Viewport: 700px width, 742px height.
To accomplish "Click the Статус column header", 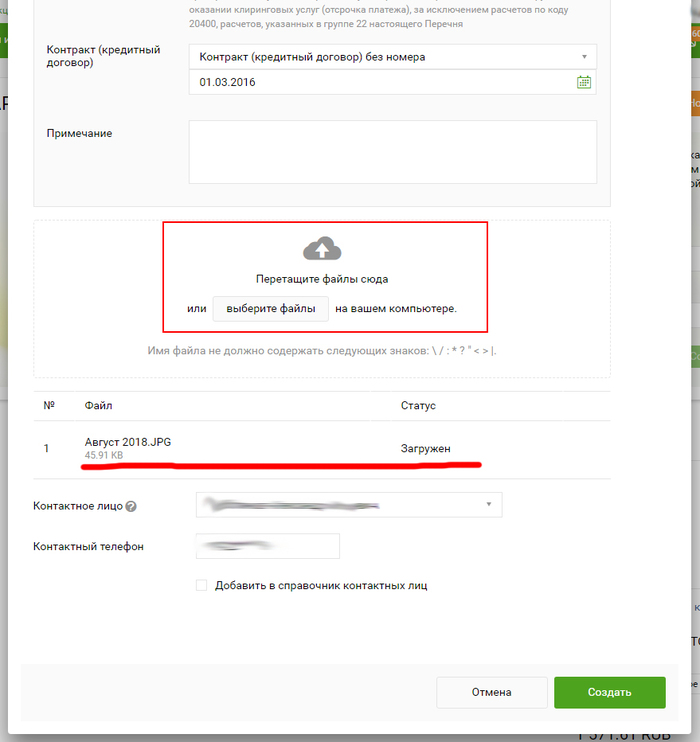I will [x=418, y=406].
